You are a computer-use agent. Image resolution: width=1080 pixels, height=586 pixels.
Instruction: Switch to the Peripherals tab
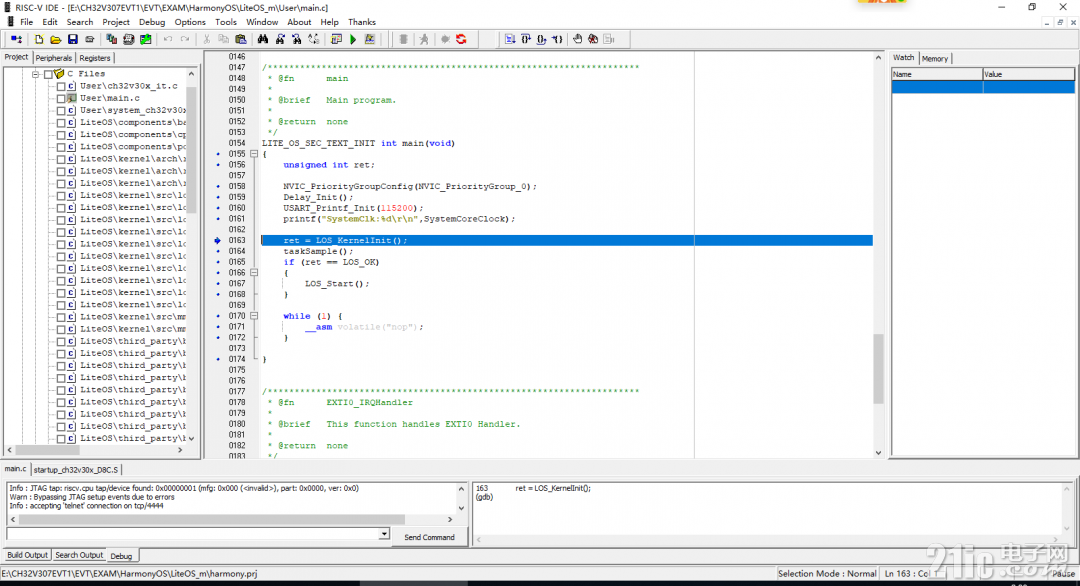[x=54, y=59]
